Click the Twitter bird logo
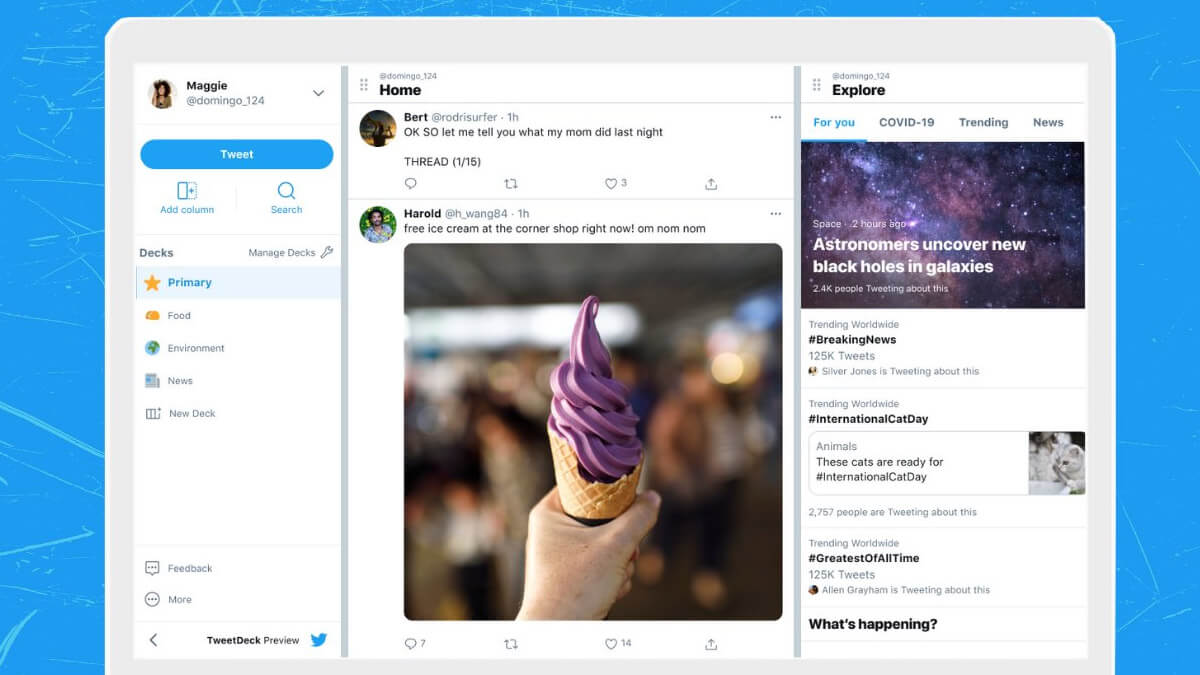 click(x=319, y=640)
